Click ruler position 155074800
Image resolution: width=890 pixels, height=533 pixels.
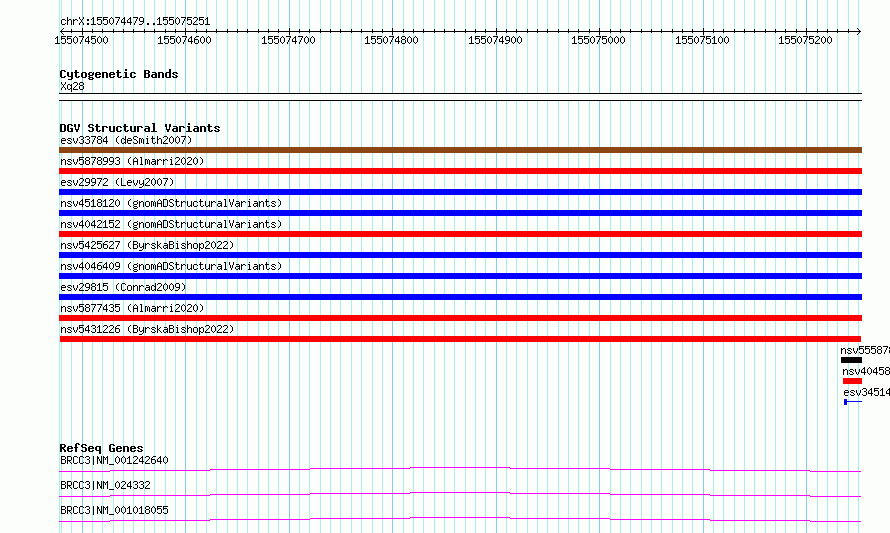click(x=392, y=40)
